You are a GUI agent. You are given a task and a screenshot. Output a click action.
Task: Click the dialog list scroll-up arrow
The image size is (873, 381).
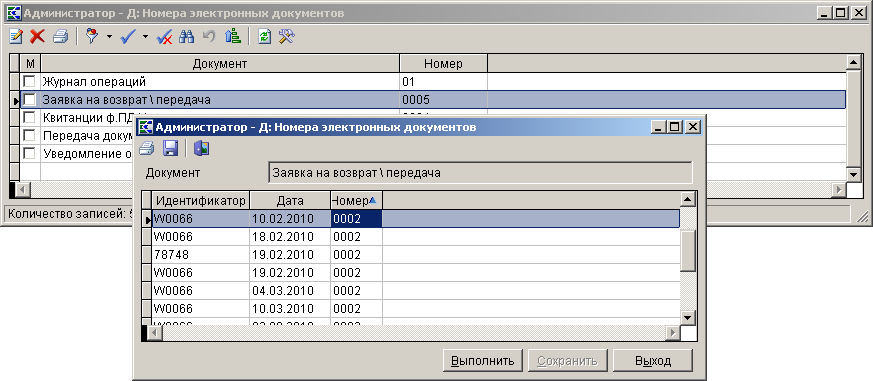(689, 199)
